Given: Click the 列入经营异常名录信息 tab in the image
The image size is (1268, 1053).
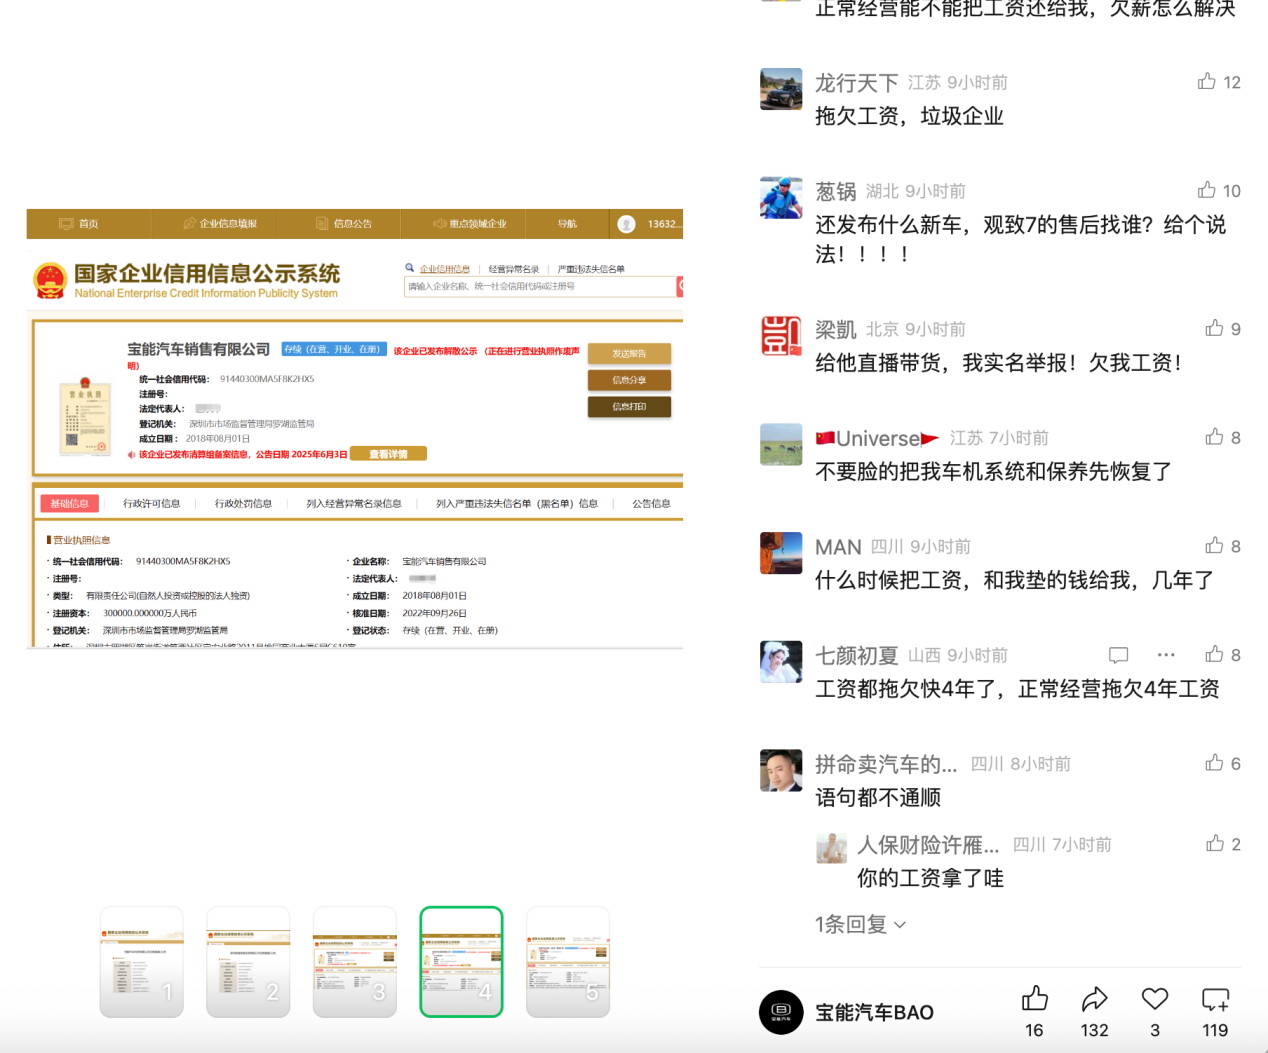Looking at the screenshot, I should pyautogui.click(x=354, y=504).
